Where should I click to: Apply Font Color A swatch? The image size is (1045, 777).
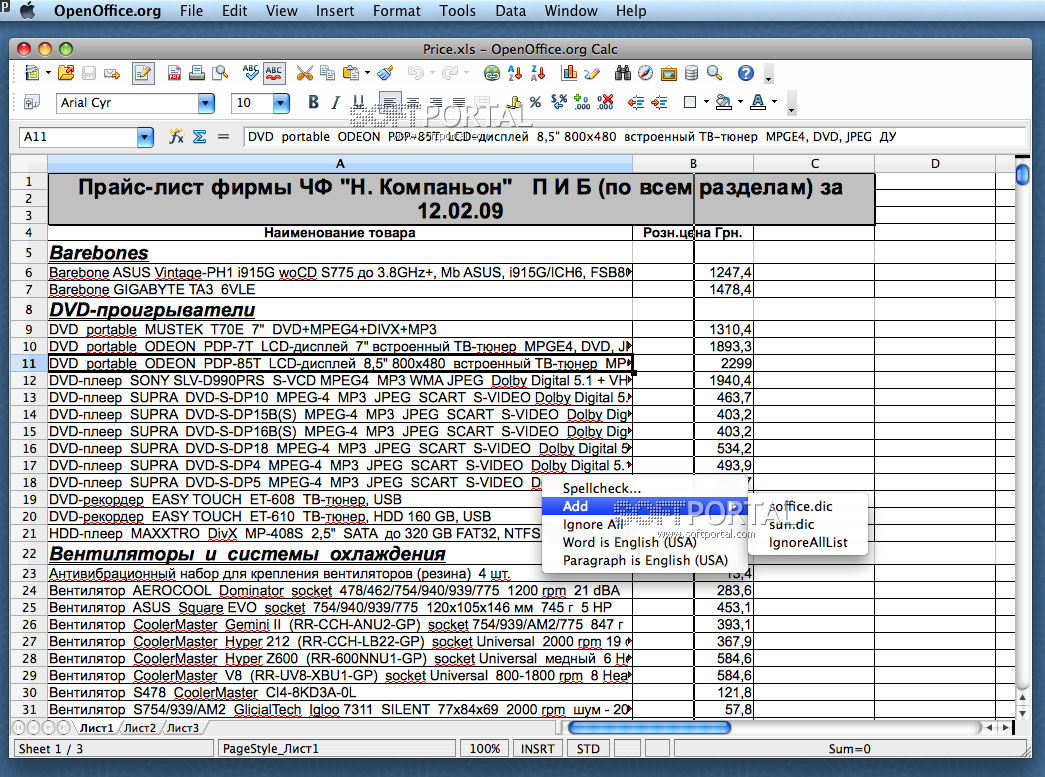(758, 102)
